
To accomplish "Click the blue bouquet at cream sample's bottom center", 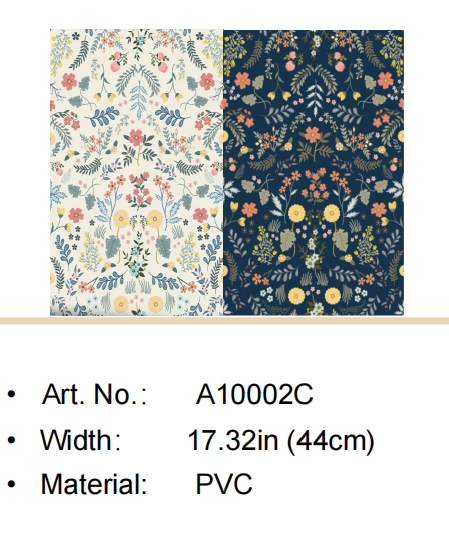I will [137, 264].
